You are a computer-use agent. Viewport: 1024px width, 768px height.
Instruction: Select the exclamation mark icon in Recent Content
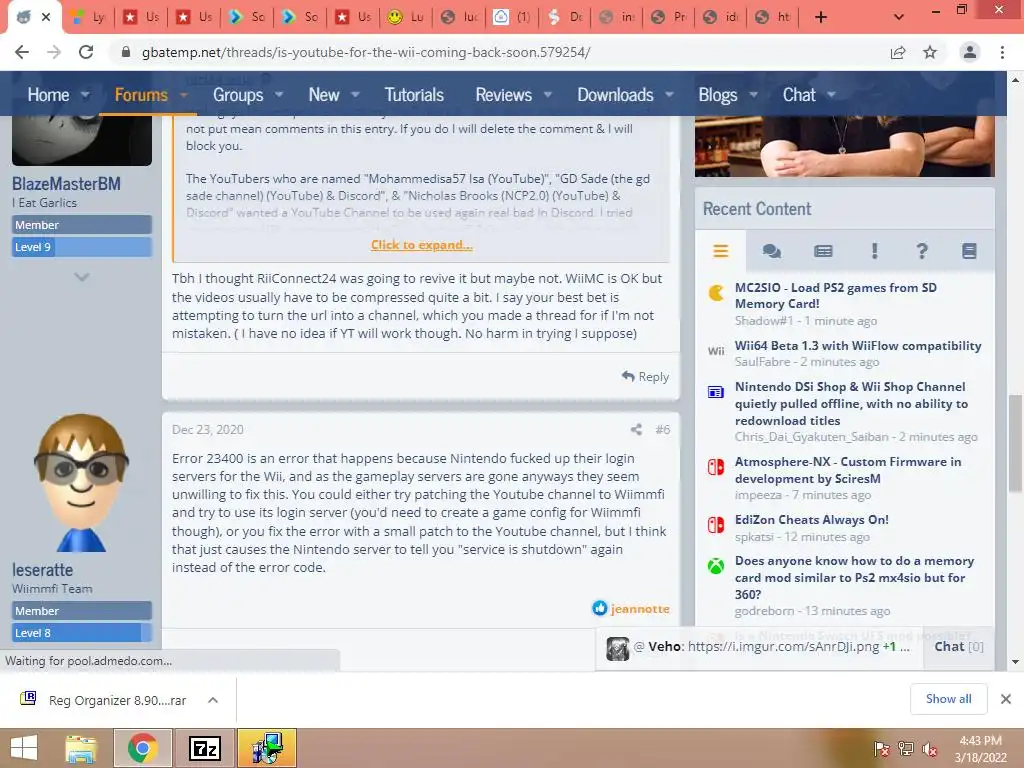874,251
